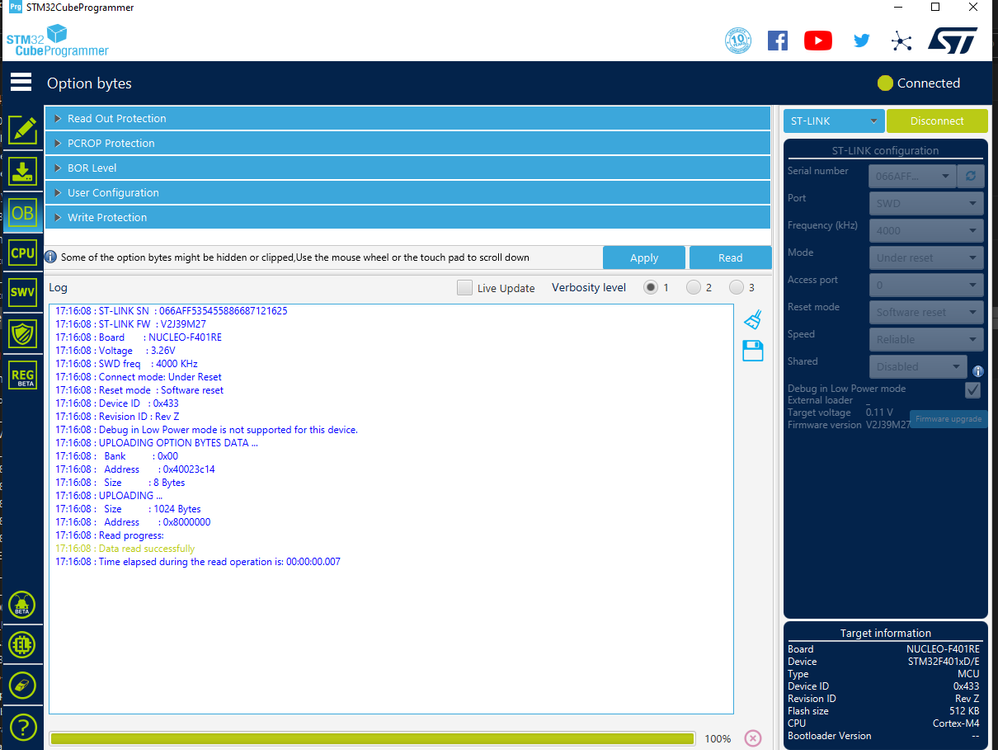
Task: Enable the Live Update checkbox
Action: (465, 288)
